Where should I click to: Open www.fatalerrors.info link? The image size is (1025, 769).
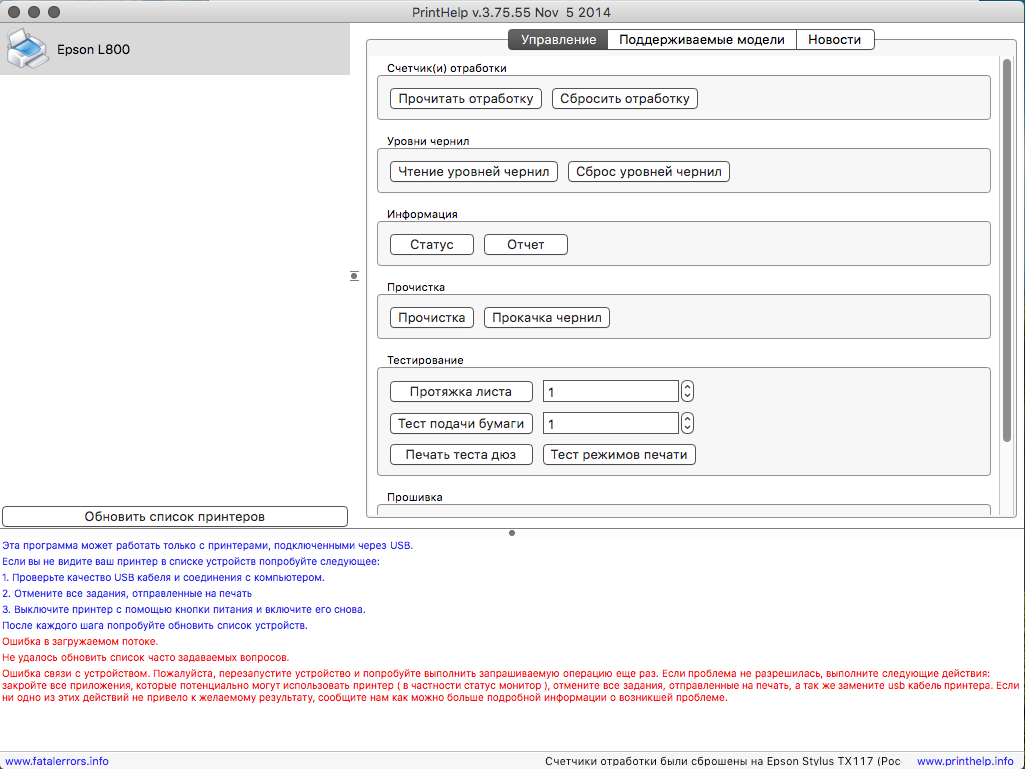click(57, 761)
